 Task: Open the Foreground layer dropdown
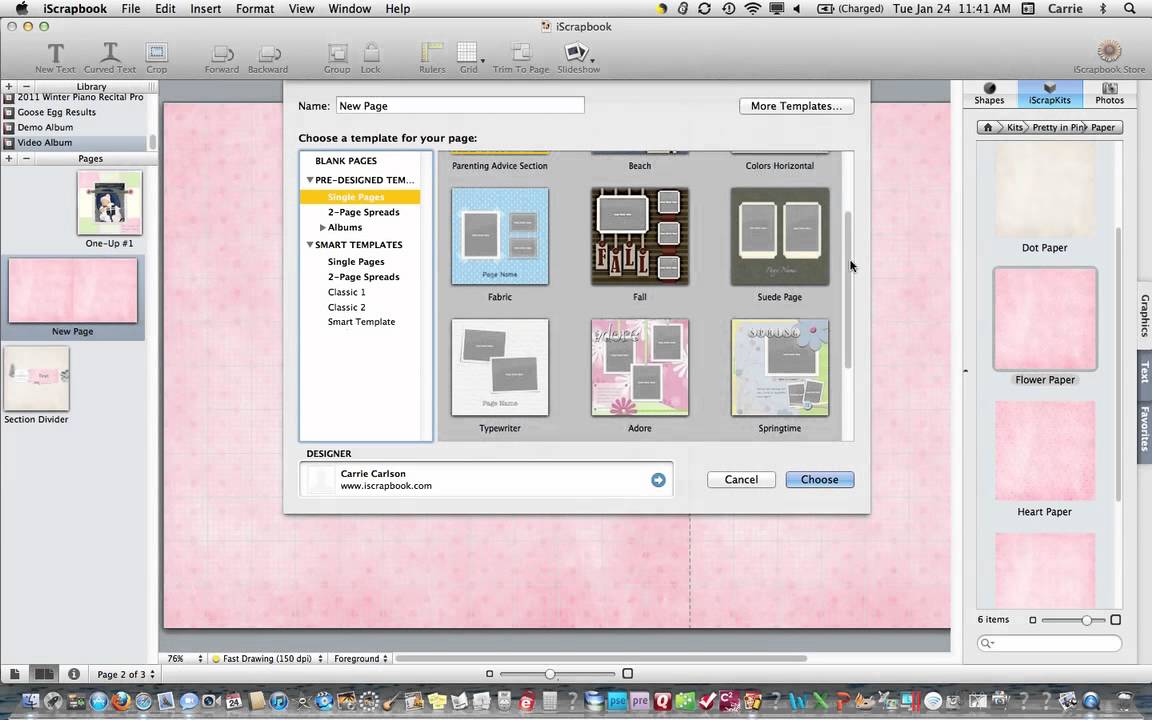[361, 658]
